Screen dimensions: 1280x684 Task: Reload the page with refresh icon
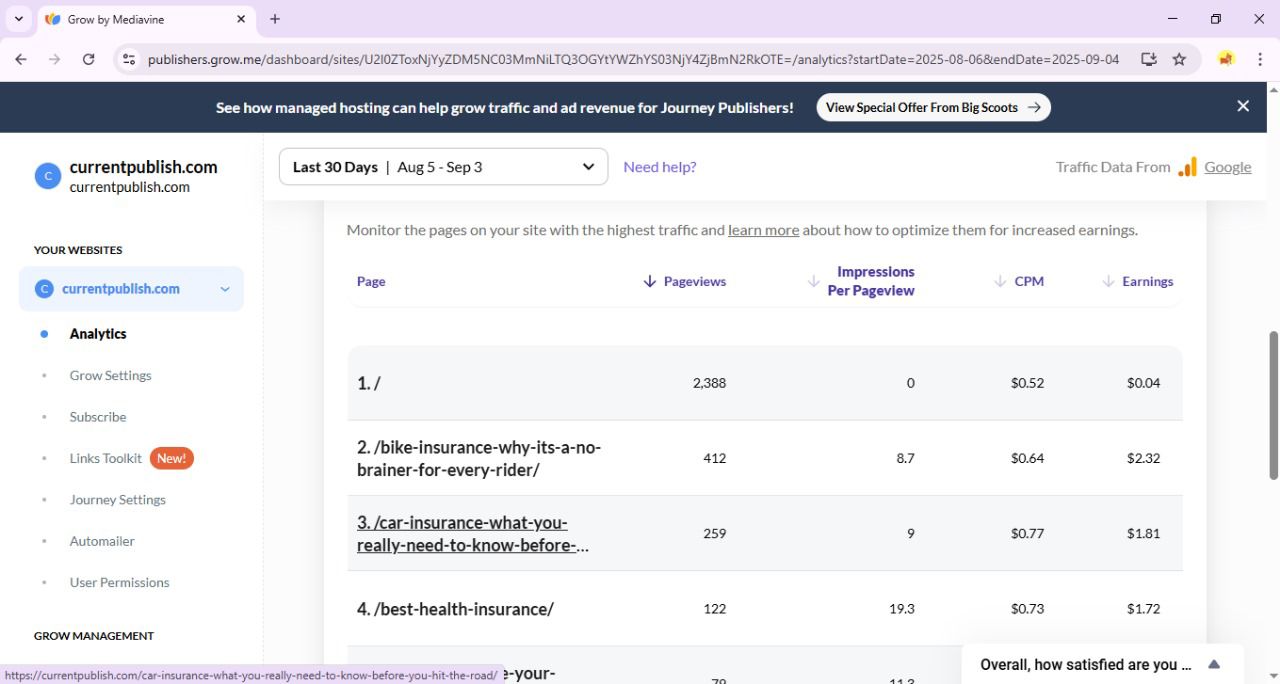click(88, 59)
